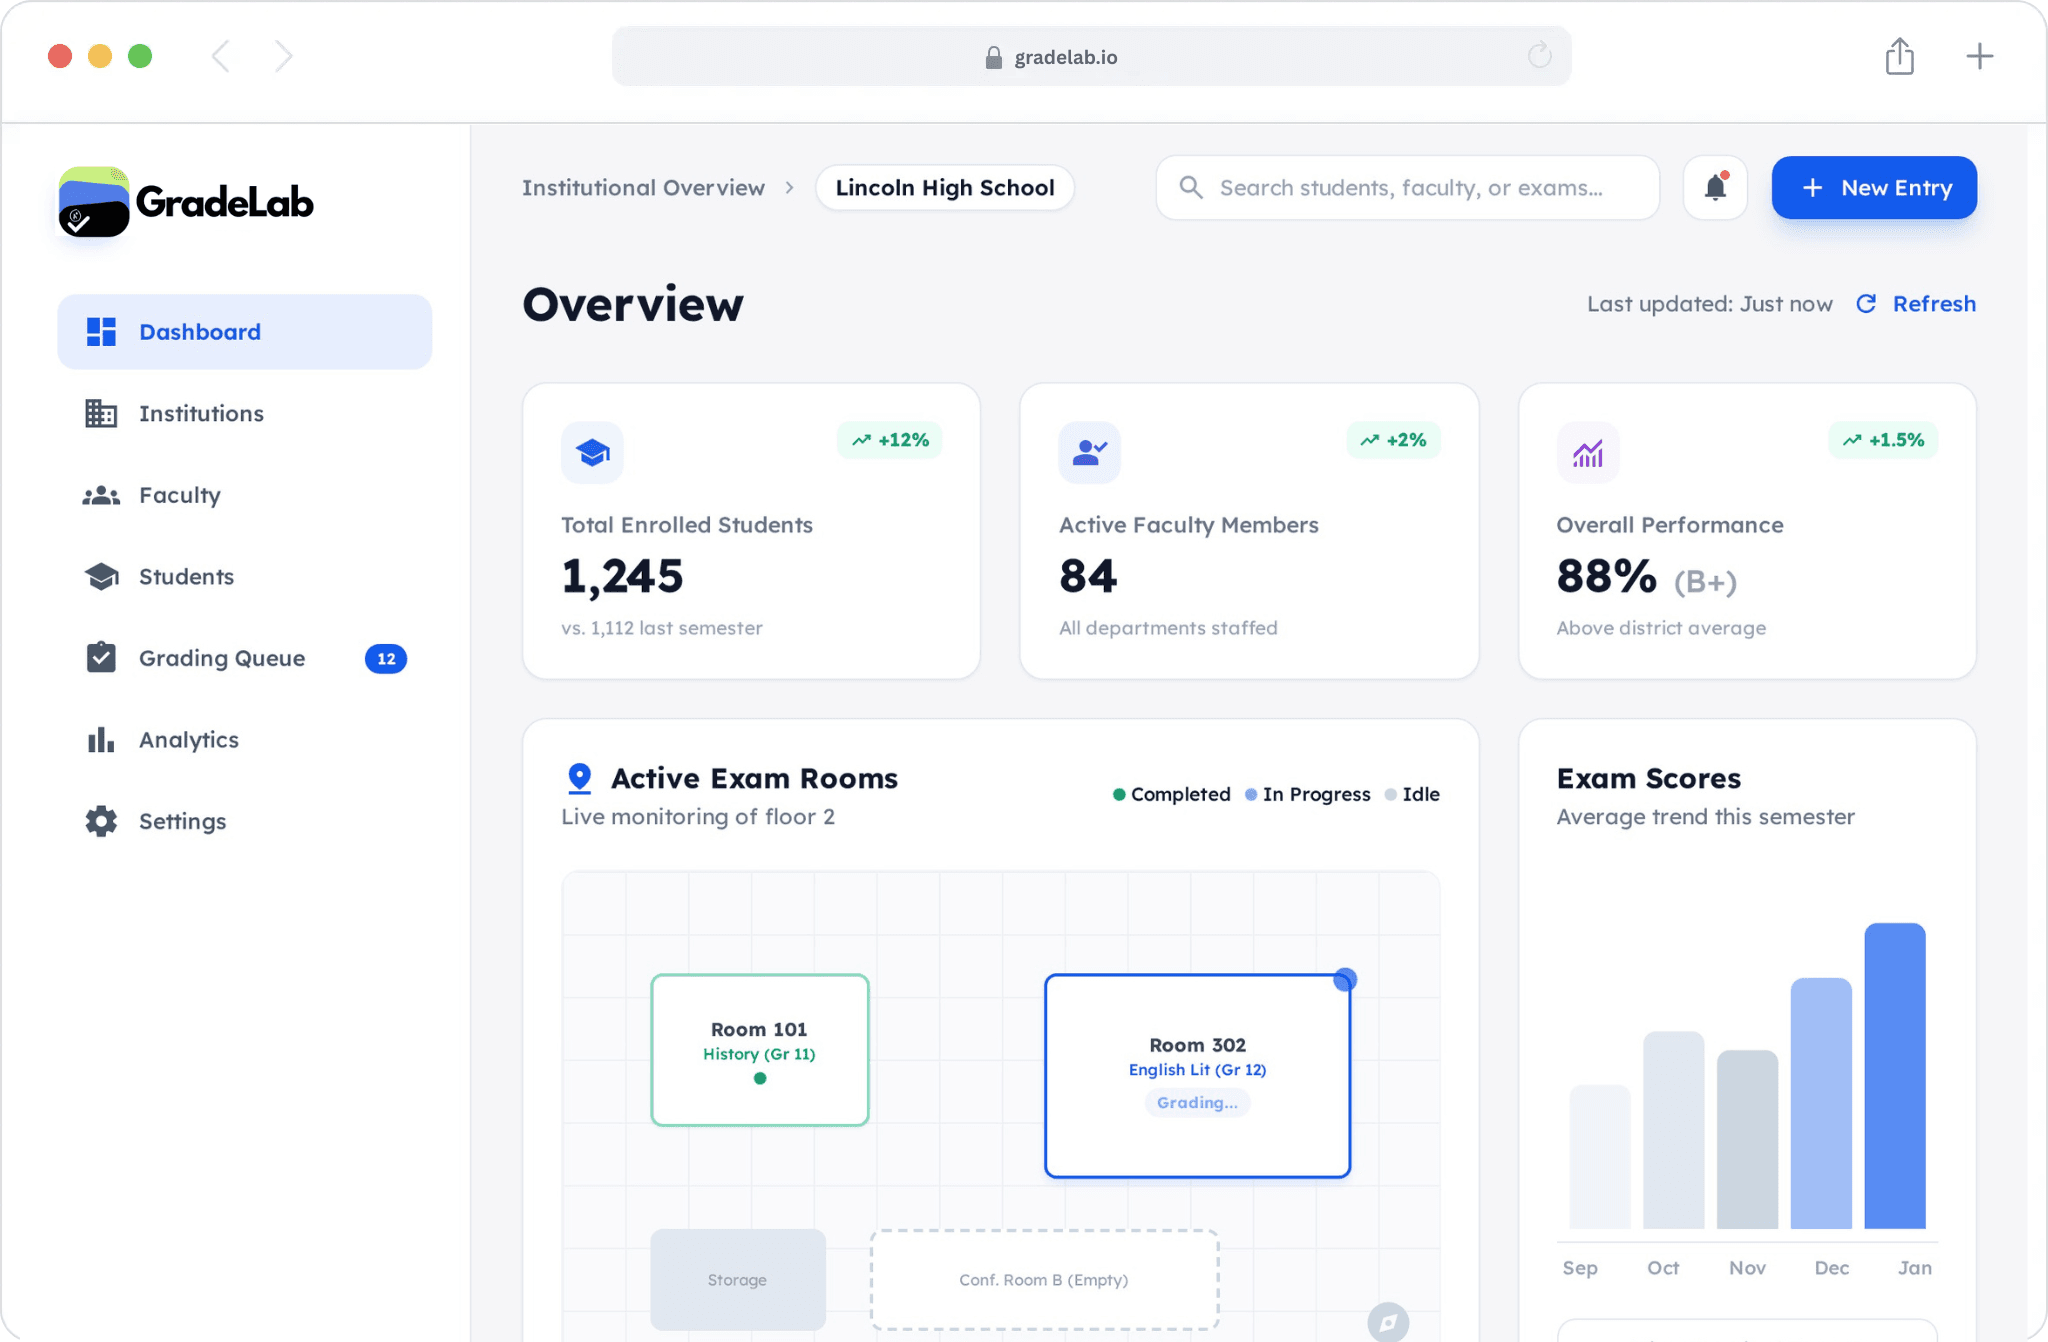2048x1342 pixels.
Task: Click the Jan bar in Exam Scores
Action: pyautogui.click(x=1895, y=1076)
